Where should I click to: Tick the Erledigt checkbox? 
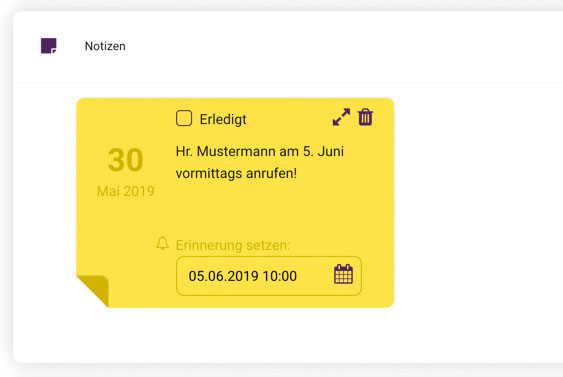[x=184, y=118]
